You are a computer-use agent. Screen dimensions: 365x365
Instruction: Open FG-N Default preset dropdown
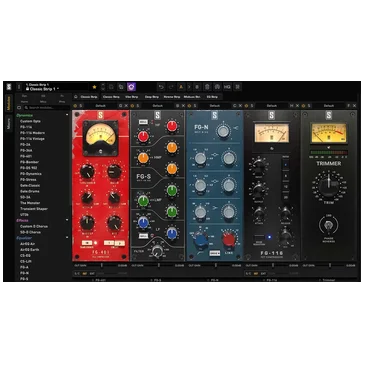pos(214,106)
